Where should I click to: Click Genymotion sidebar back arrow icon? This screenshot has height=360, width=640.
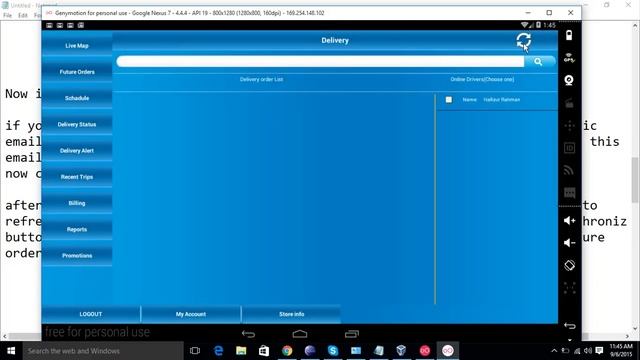pos(569,325)
